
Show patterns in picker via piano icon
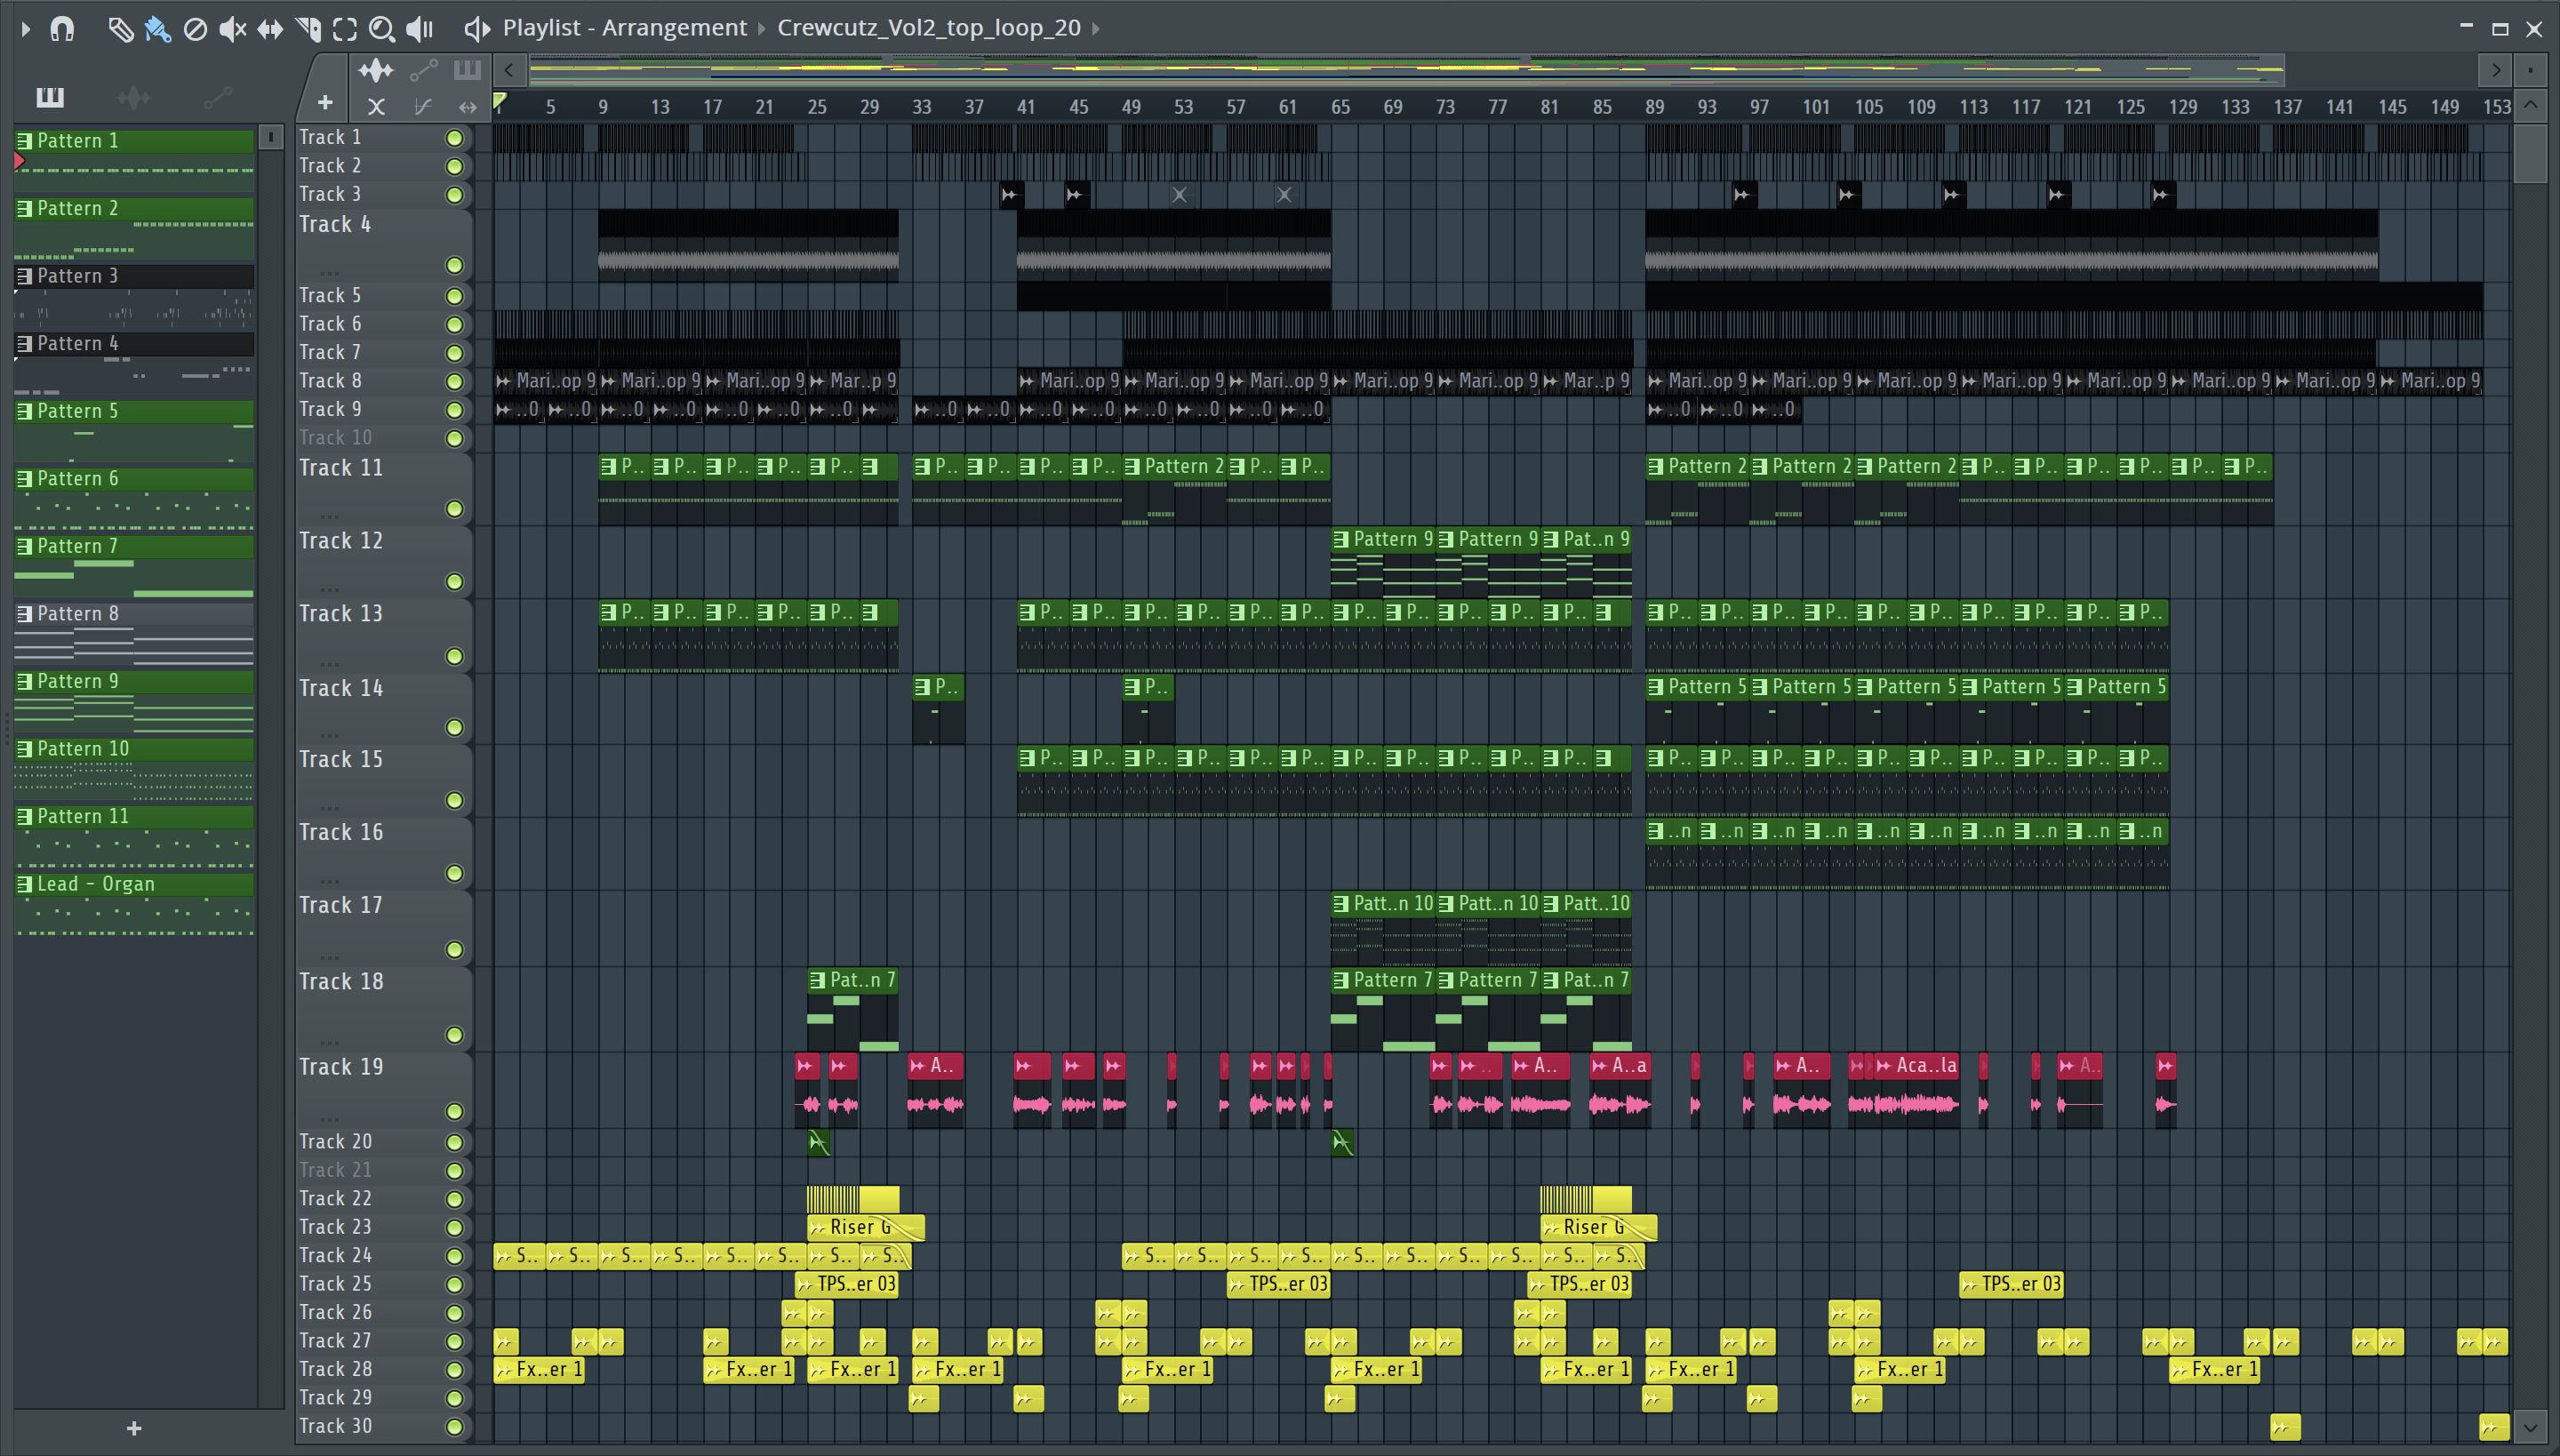pos(50,97)
